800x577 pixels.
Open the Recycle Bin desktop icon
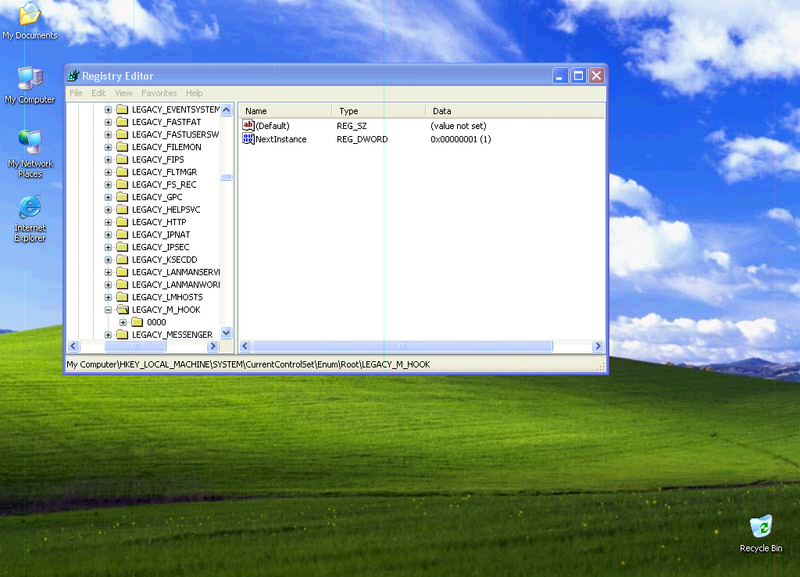point(761,527)
